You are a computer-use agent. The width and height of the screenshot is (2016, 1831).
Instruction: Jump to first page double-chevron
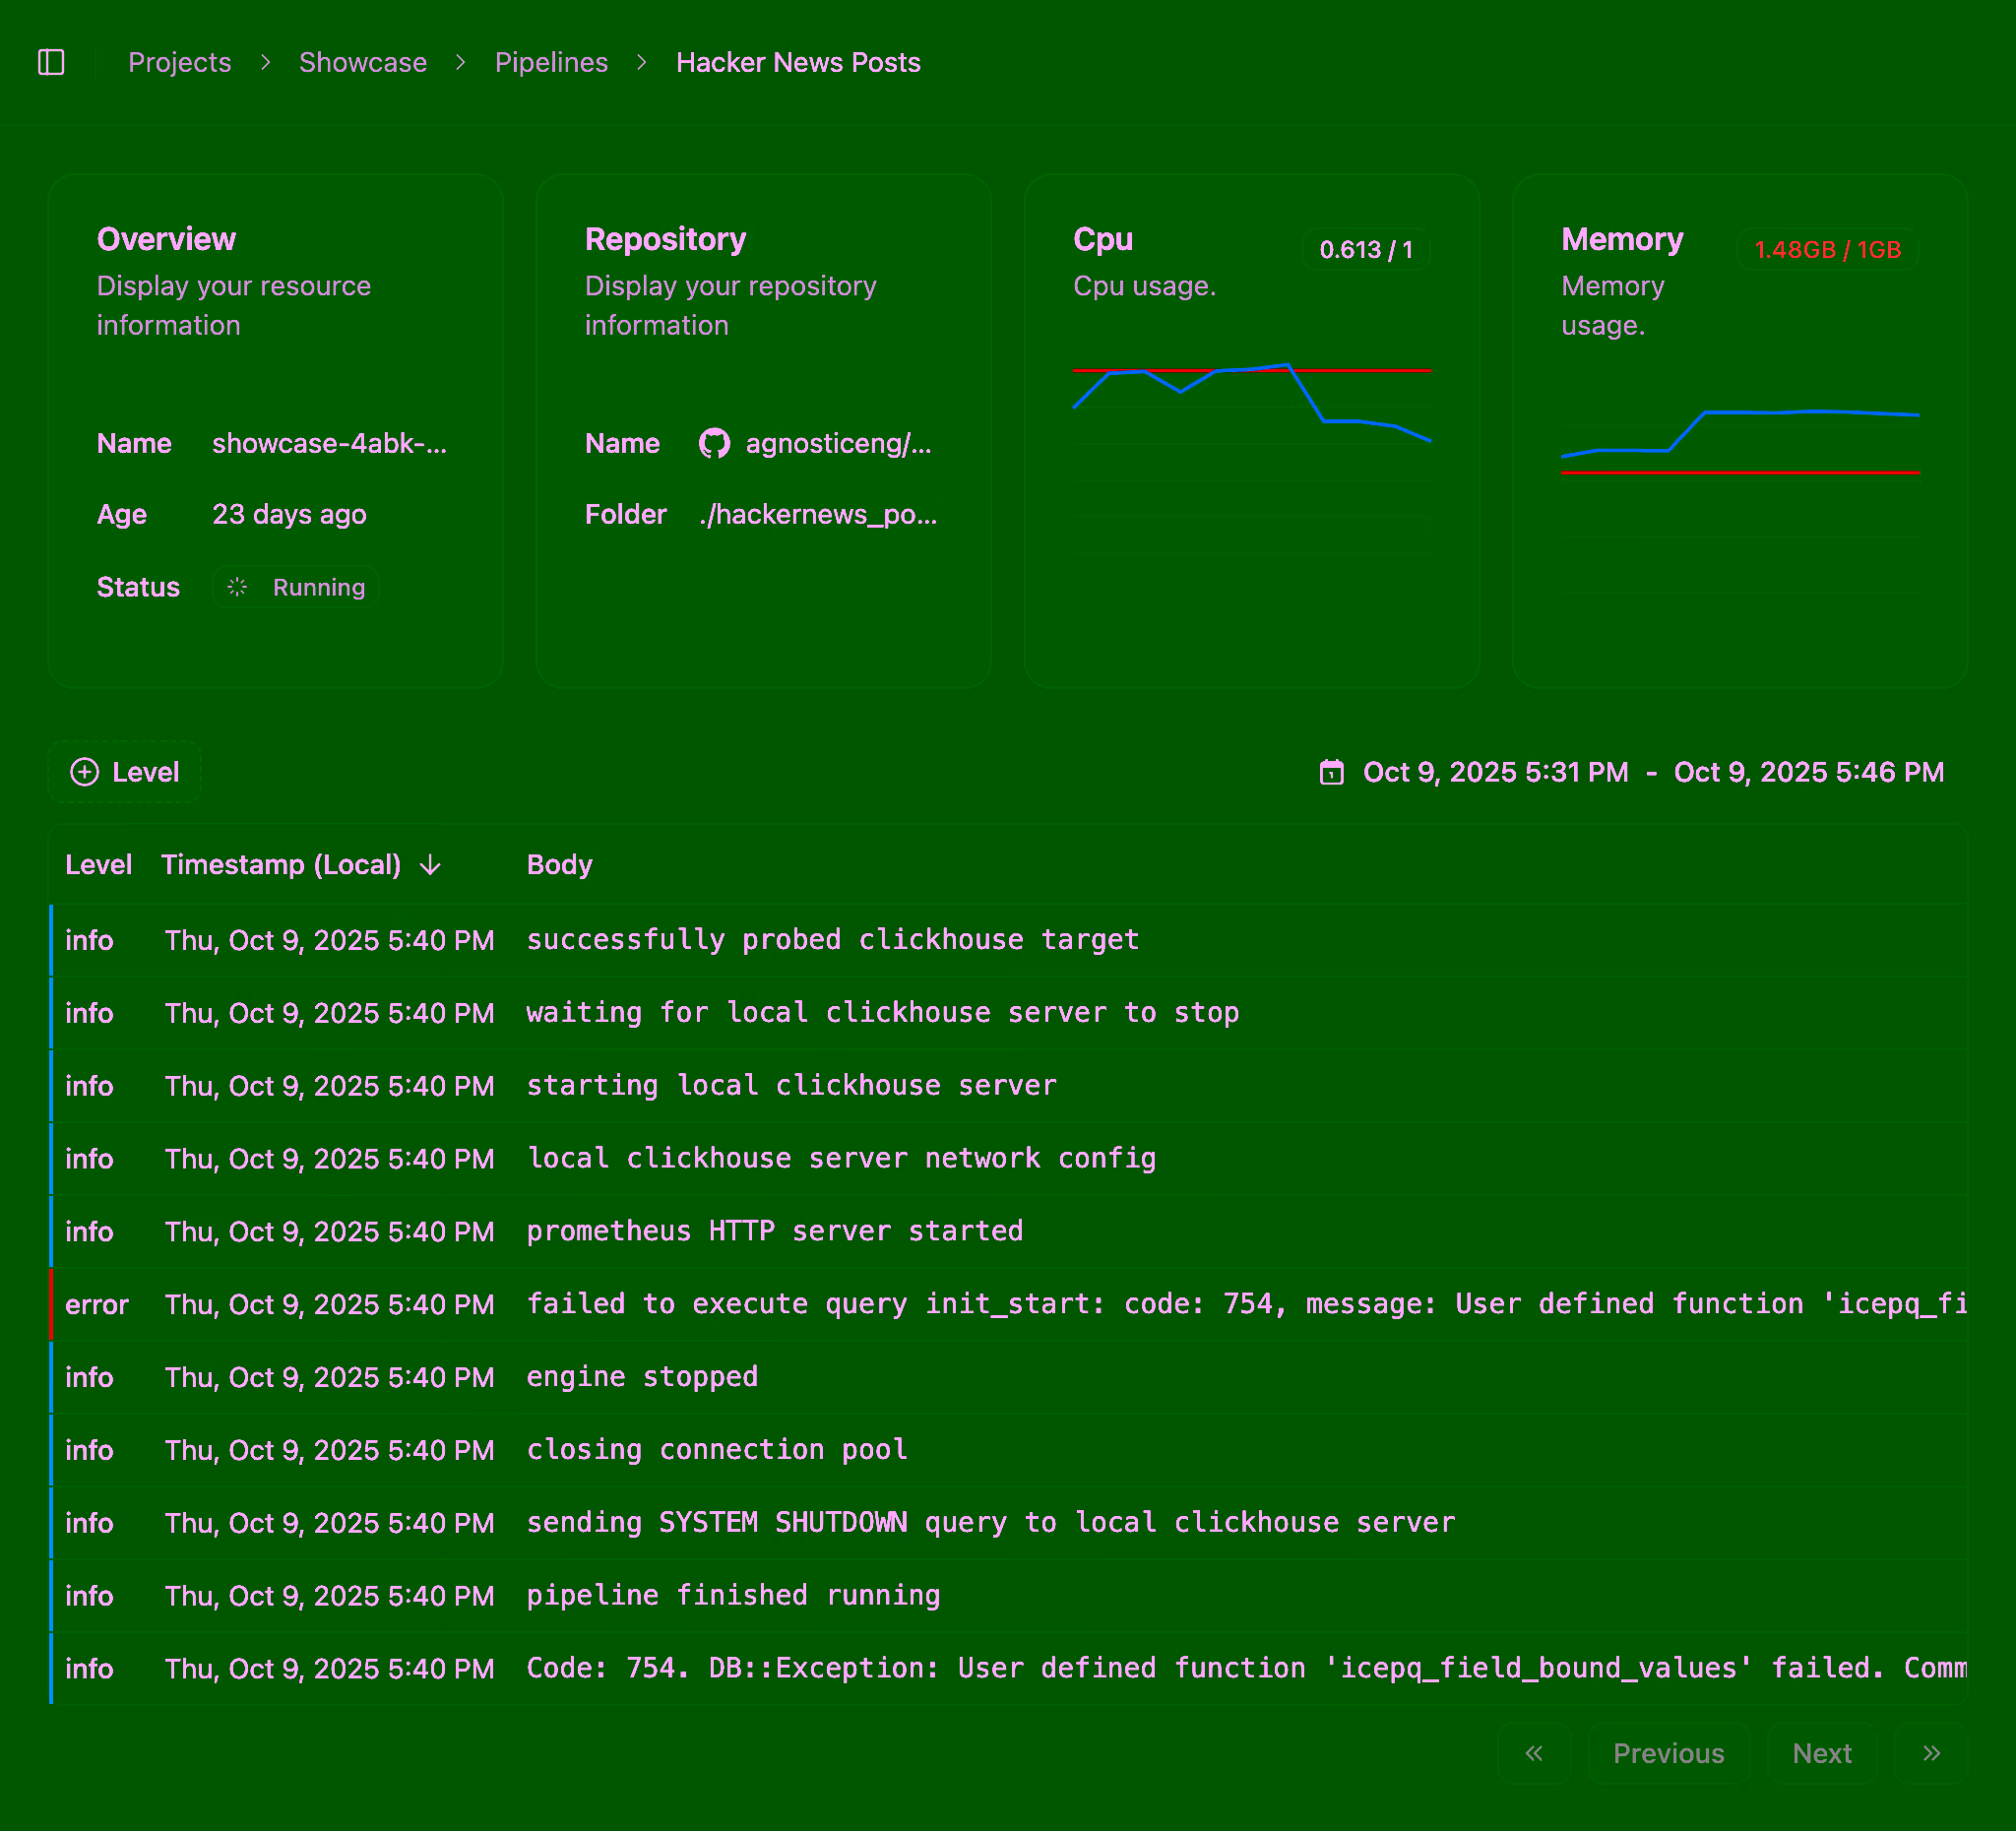point(1533,1753)
